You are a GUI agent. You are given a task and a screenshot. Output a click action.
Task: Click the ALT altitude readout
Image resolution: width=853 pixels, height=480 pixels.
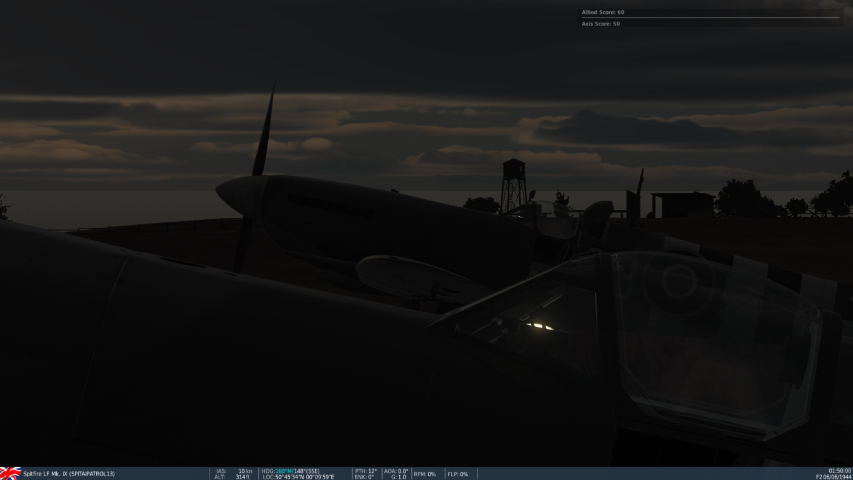233,477
